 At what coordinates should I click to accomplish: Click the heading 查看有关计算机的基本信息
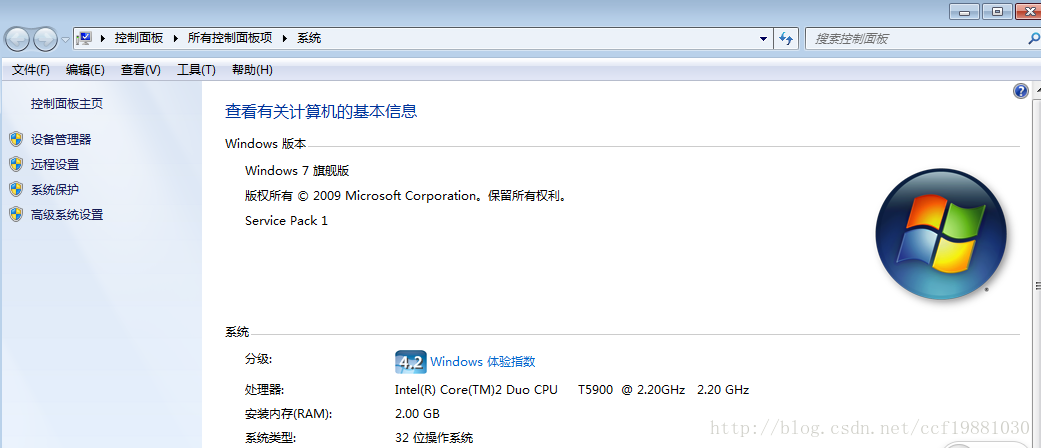(x=321, y=112)
